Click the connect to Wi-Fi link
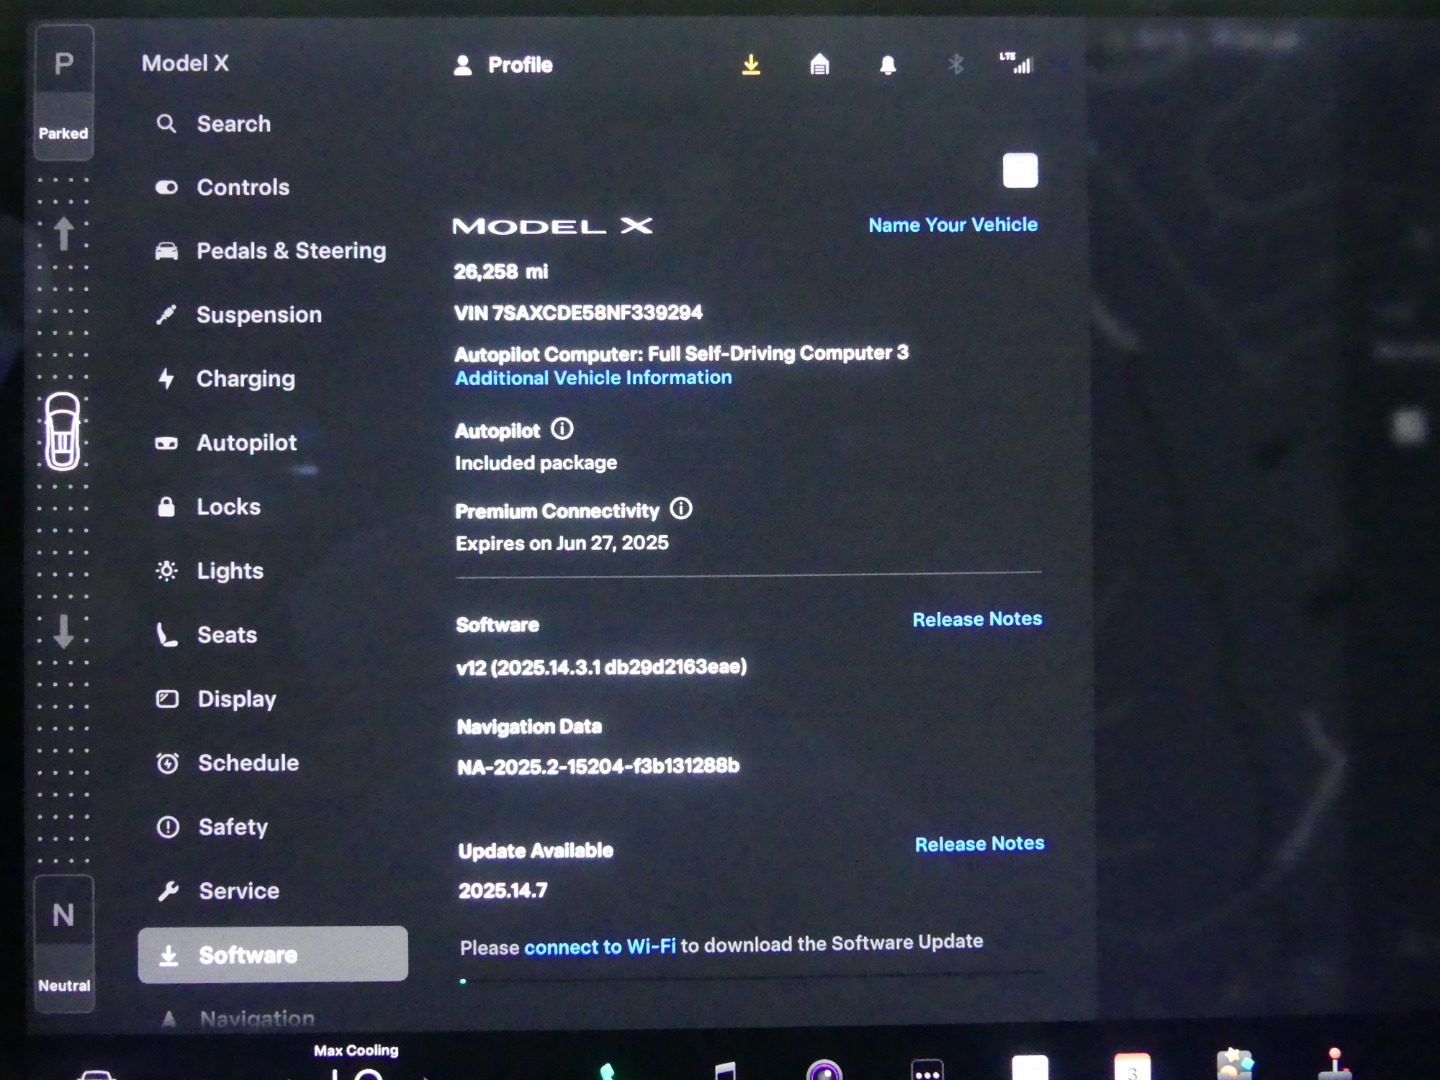Image resolution: width=1440 pixels, height=1080 pixels. tap(599, 947)
